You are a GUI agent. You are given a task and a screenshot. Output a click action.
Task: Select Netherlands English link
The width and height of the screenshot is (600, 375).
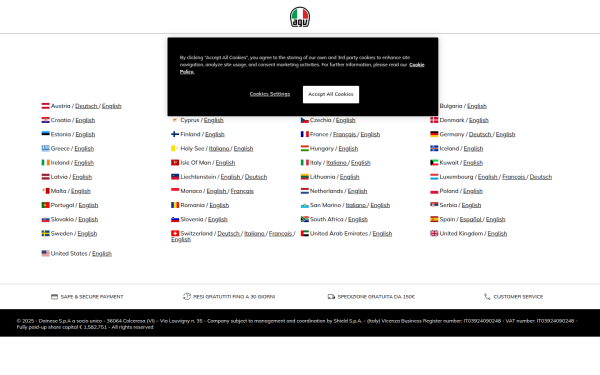point(357,191)
